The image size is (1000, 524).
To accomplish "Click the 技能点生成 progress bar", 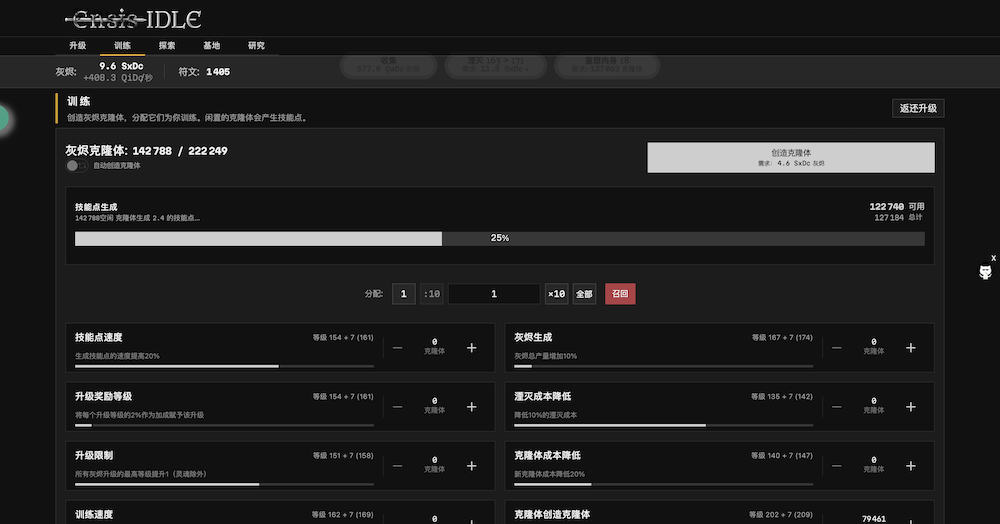I will [x=499, y=239].
